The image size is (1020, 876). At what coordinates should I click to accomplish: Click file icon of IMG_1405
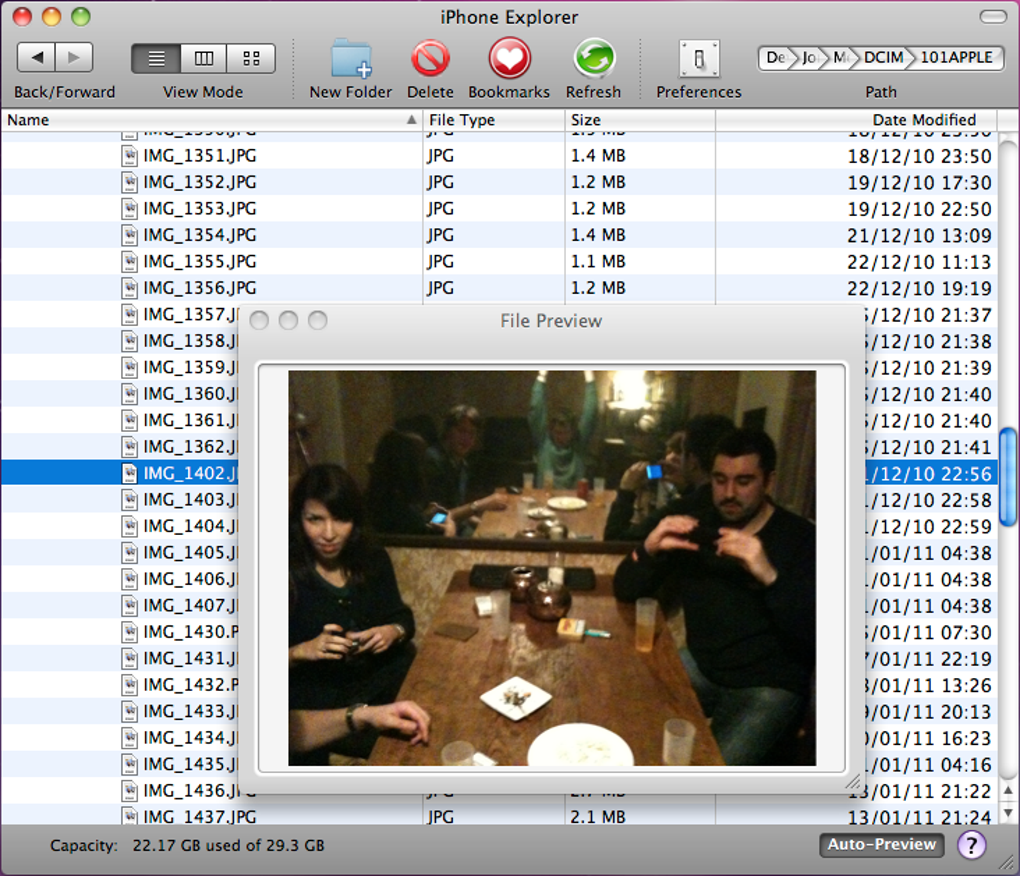130,552
